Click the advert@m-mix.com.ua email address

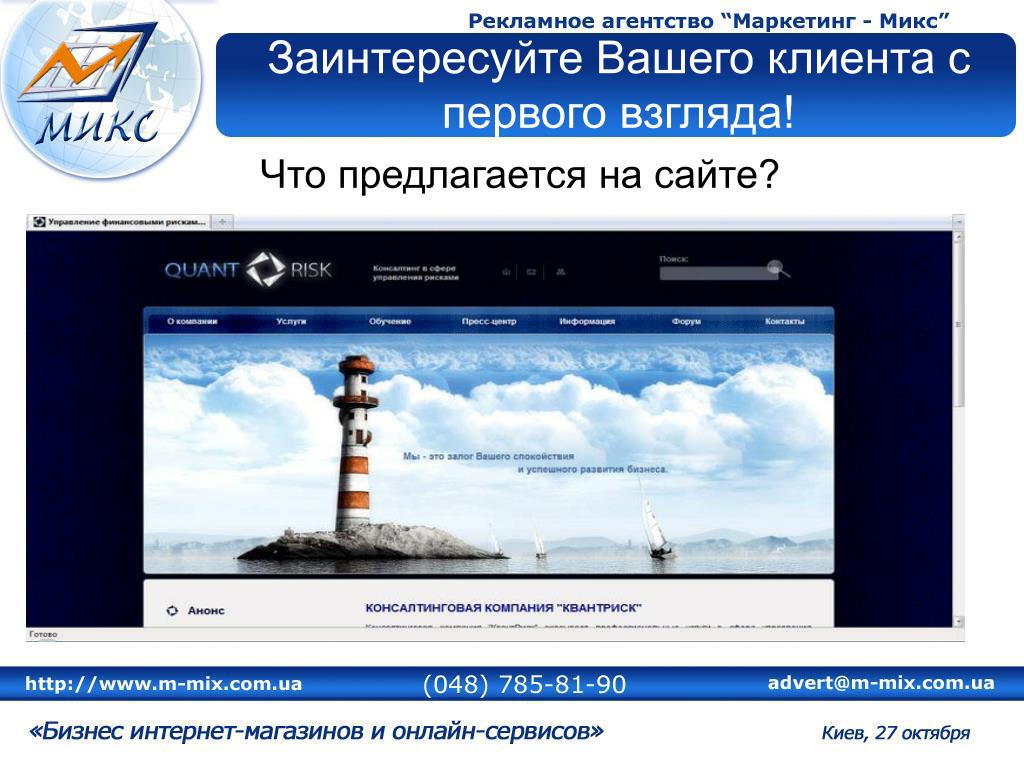click(x=881, y=683)
